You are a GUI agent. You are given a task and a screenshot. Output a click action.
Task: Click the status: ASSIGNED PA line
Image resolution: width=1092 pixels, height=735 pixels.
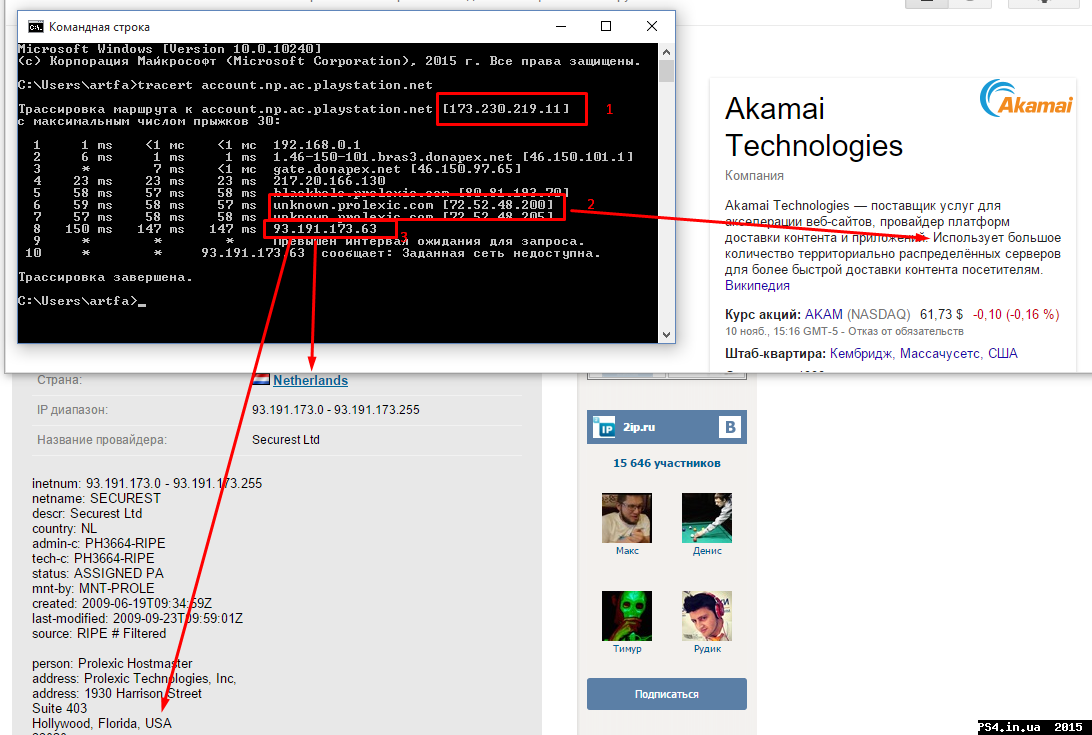point(98,573)
